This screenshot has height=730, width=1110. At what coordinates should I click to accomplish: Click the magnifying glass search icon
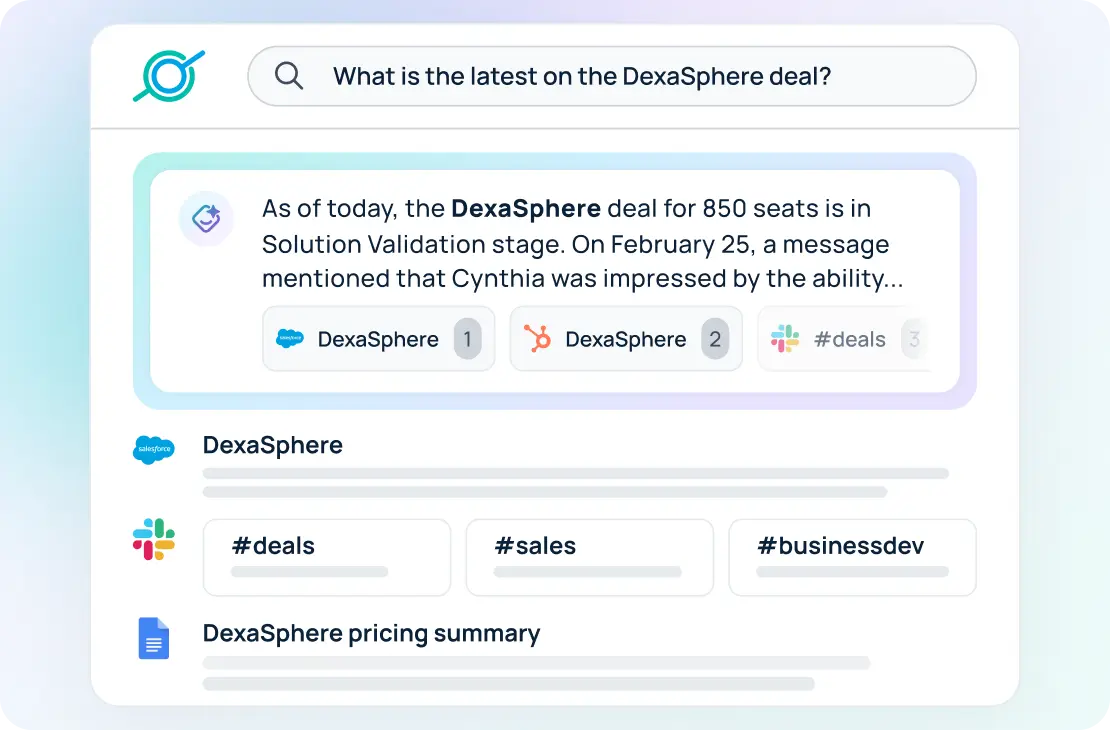(x=289, y=75)
